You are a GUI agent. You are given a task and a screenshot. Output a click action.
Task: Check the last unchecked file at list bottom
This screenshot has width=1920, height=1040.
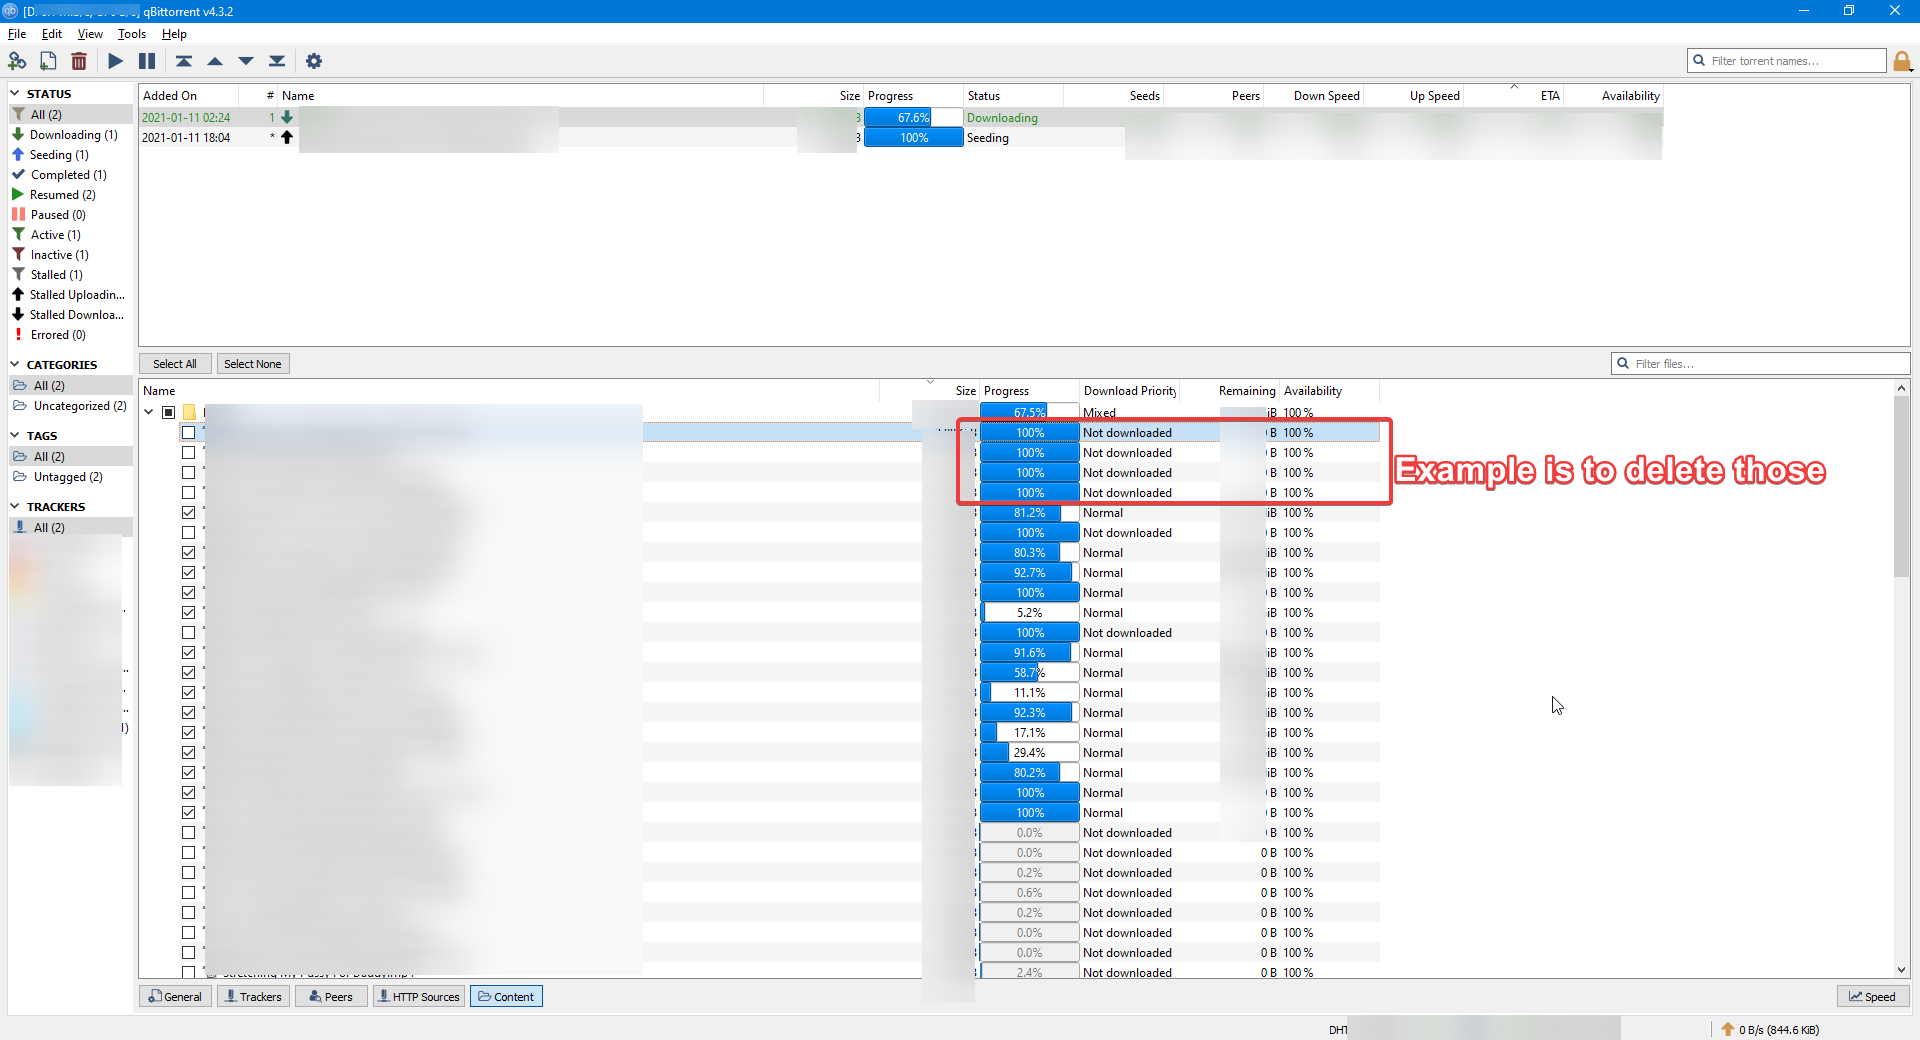(188, 952)
